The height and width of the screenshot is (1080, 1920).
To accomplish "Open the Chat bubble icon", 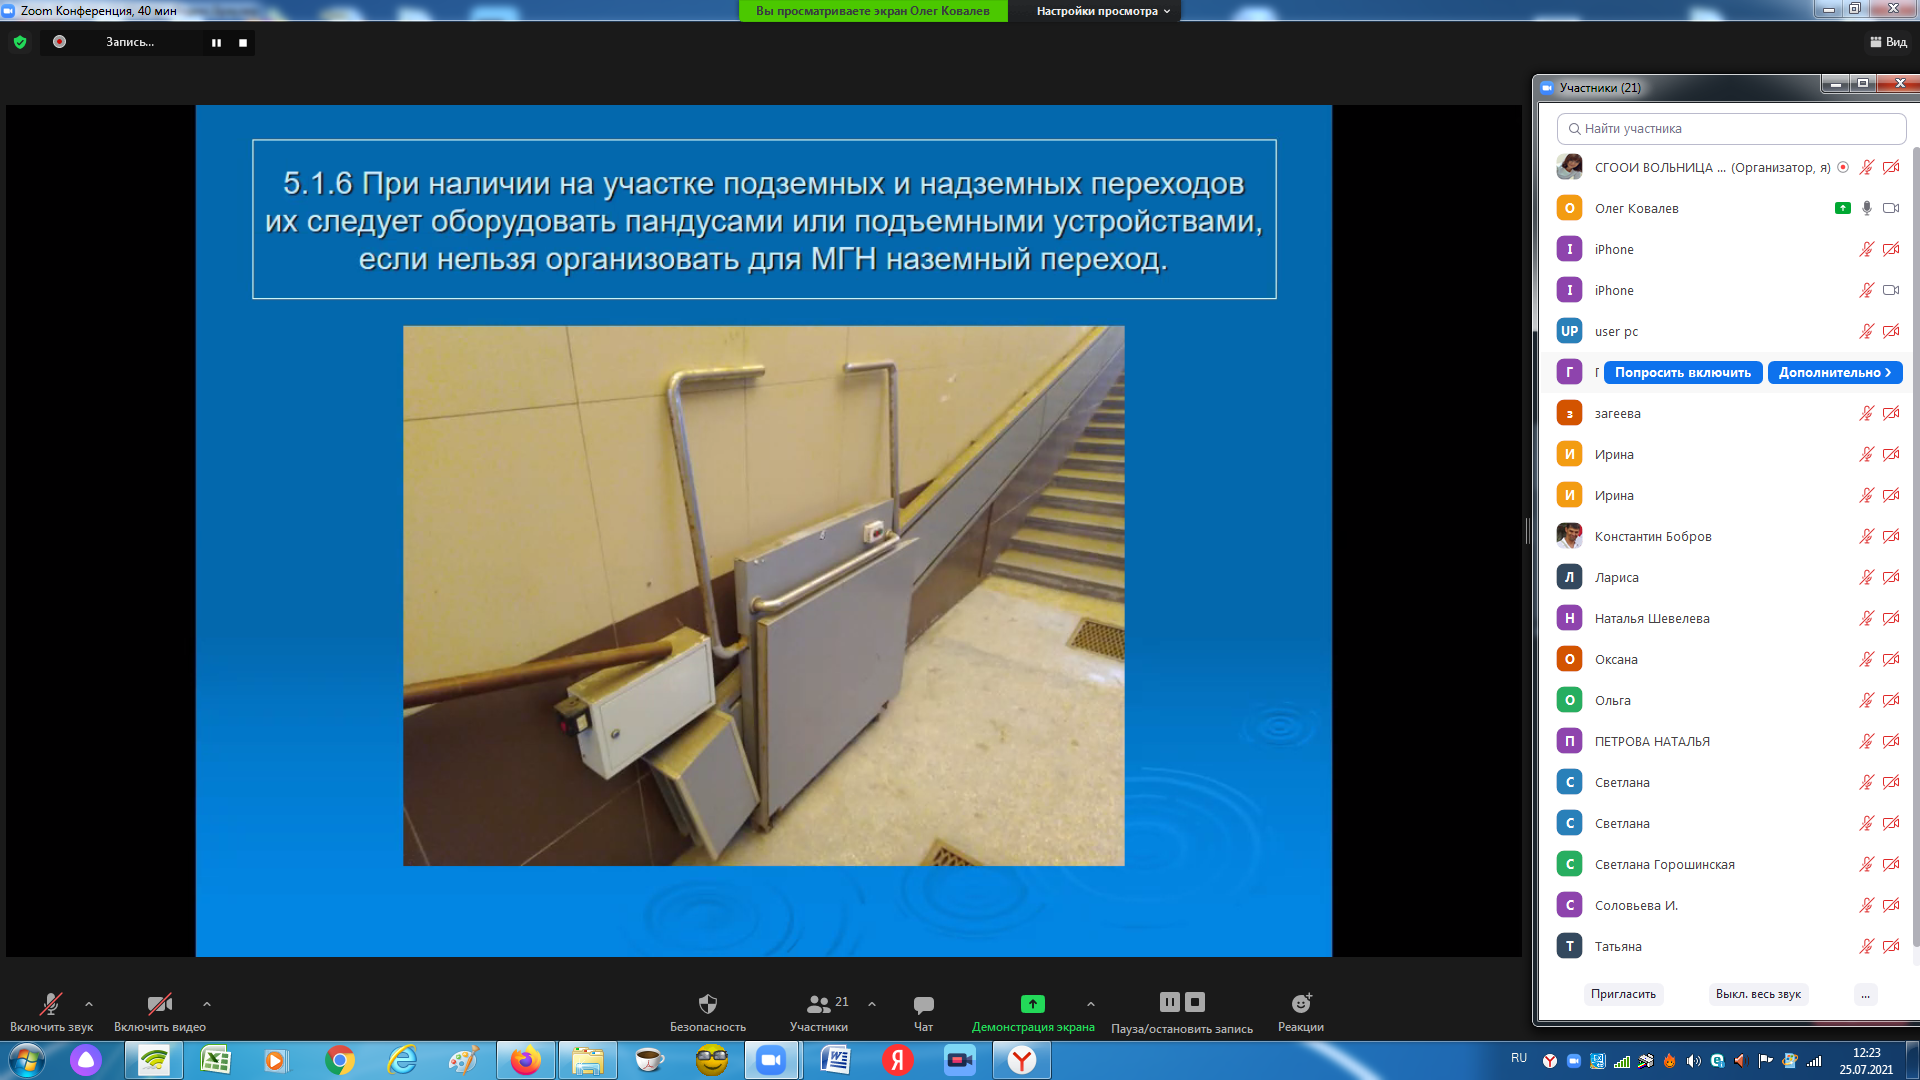I will [923, 1004].
